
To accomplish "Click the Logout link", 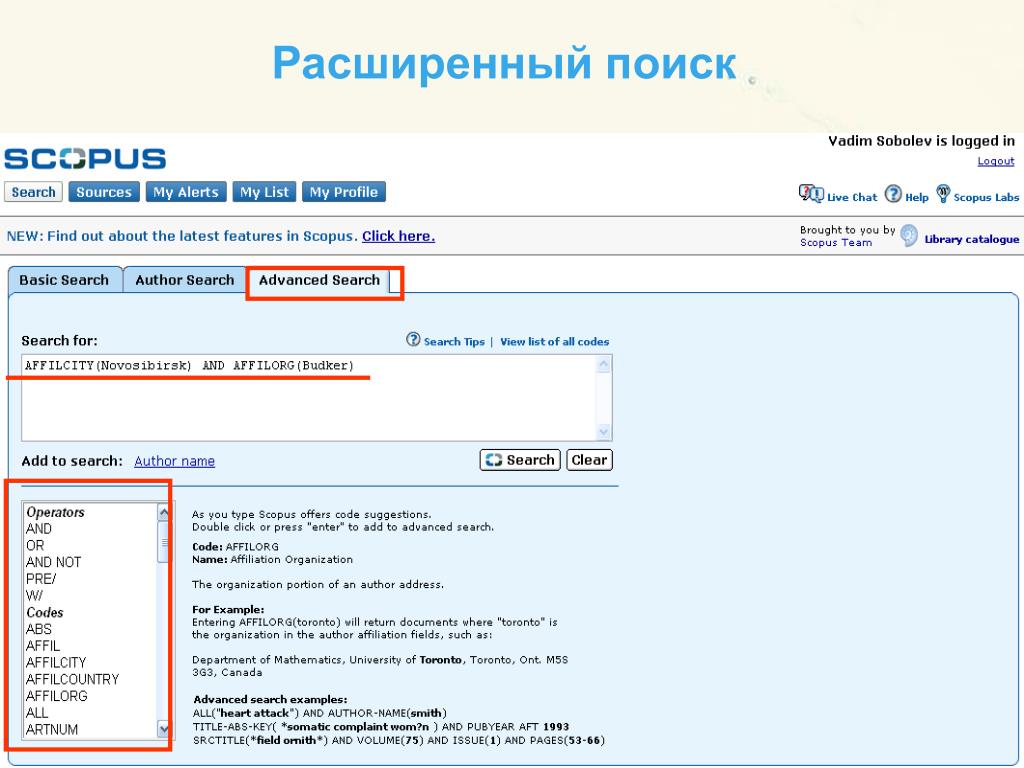I will [995, 161].
